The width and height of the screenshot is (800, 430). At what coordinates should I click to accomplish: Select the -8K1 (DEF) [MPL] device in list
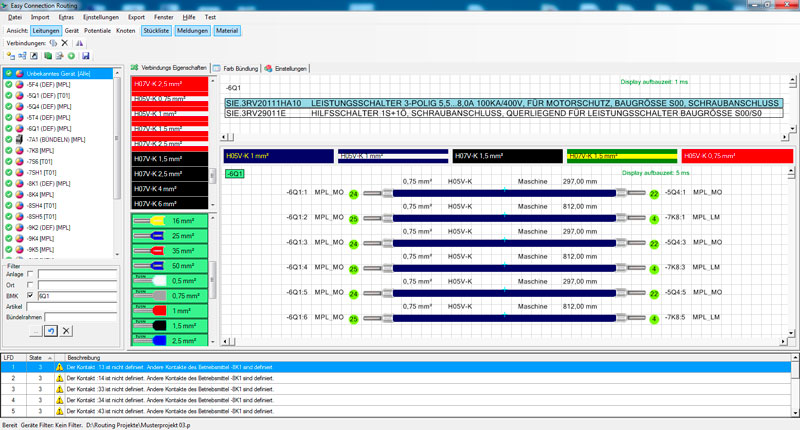pos(48,184)
